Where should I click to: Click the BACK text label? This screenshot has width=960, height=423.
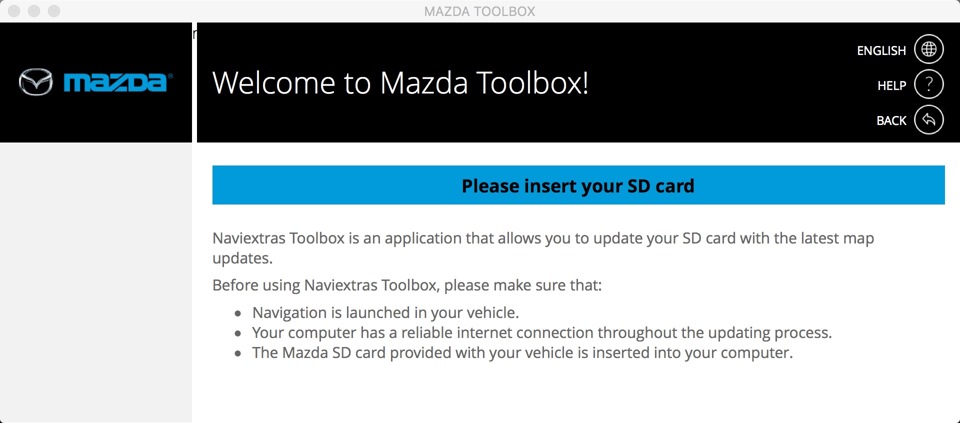click(x=891, y=121)
